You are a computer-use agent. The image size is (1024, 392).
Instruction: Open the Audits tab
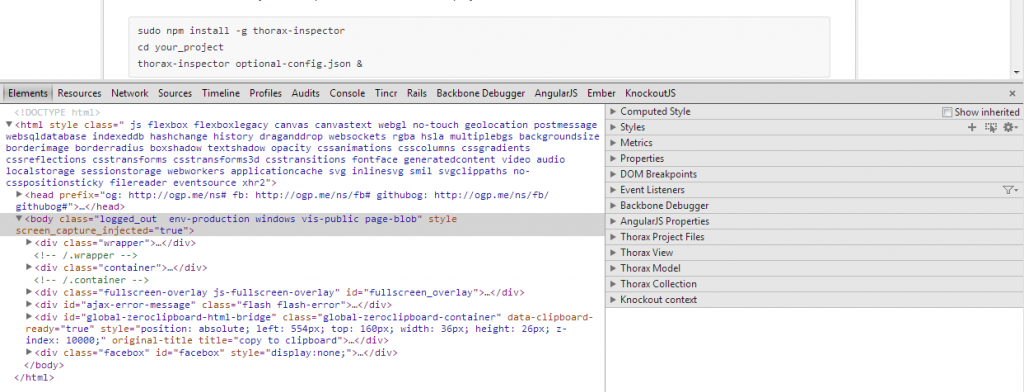pos(306,93)
